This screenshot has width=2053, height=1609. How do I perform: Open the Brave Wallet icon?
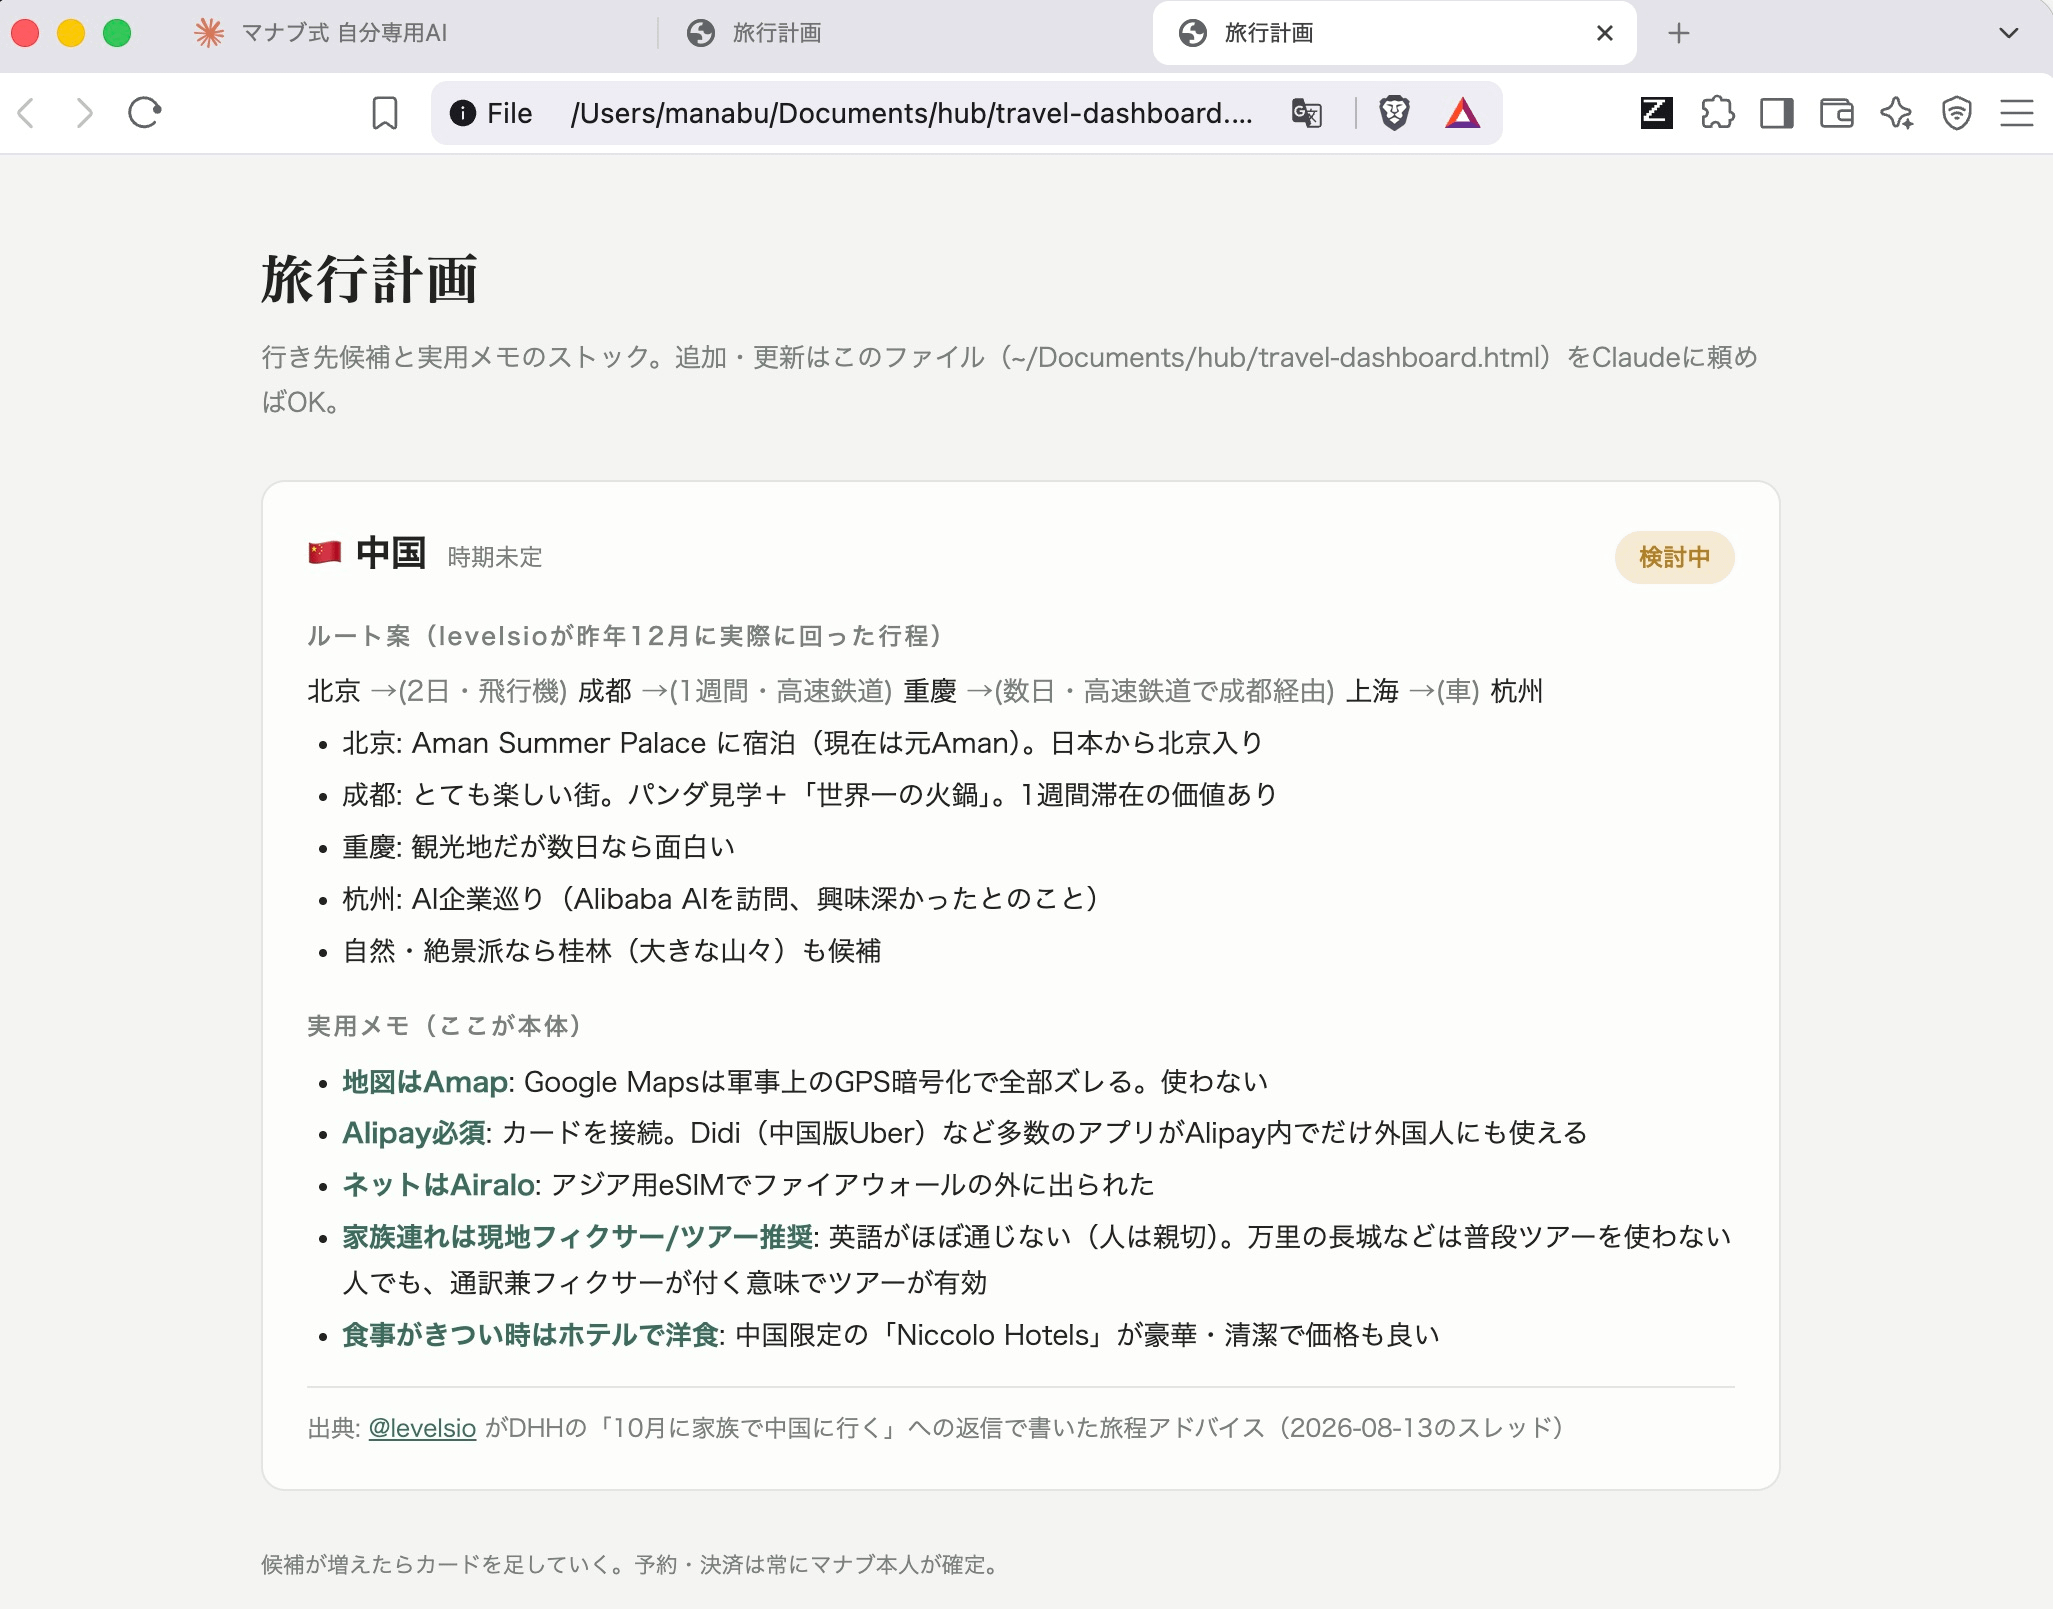point(1837,113)
